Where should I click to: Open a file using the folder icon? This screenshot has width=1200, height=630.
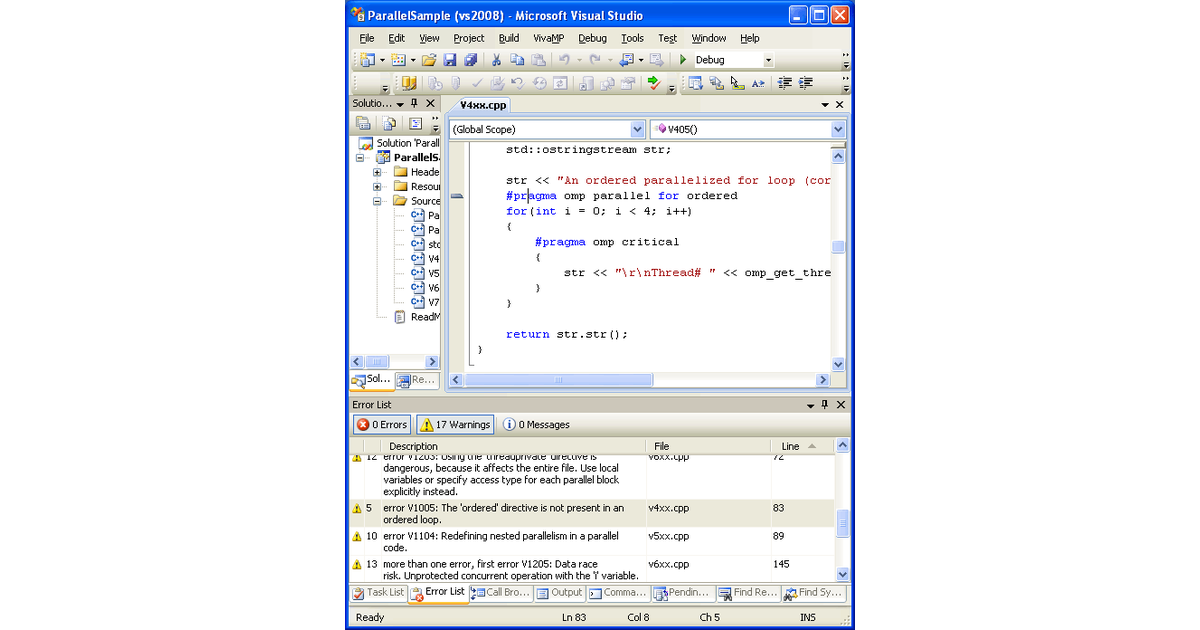point(428,59)
